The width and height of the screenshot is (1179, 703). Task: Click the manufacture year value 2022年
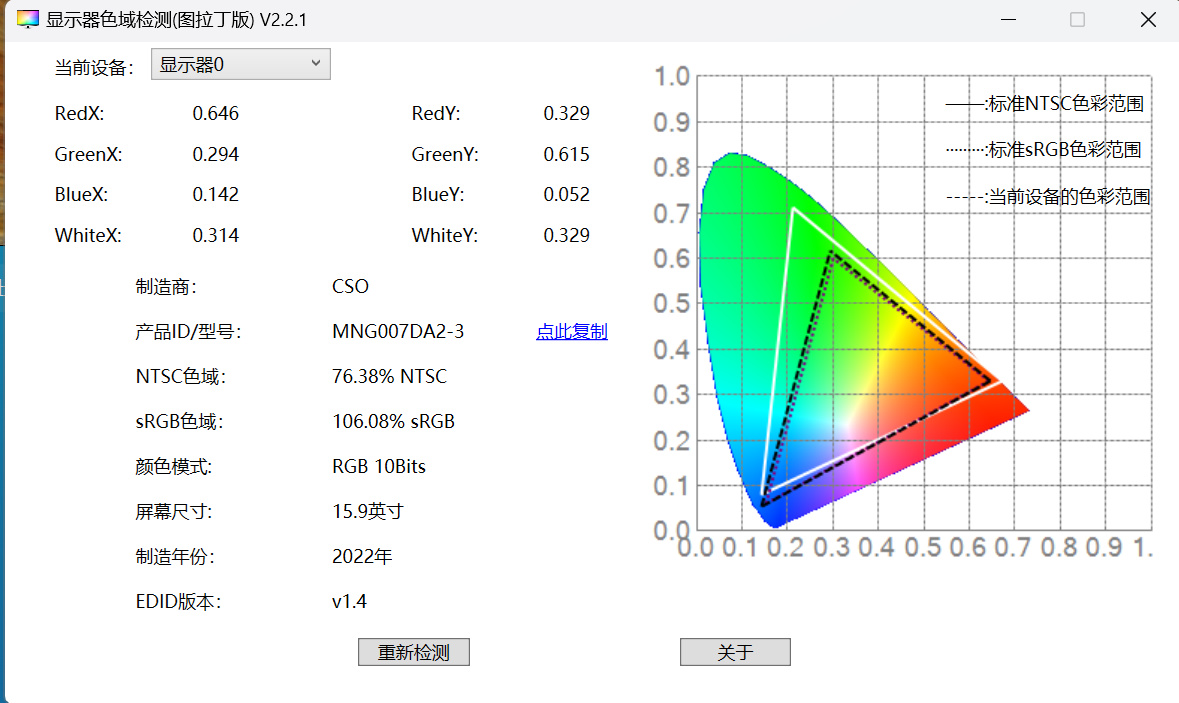coord(362,556)
